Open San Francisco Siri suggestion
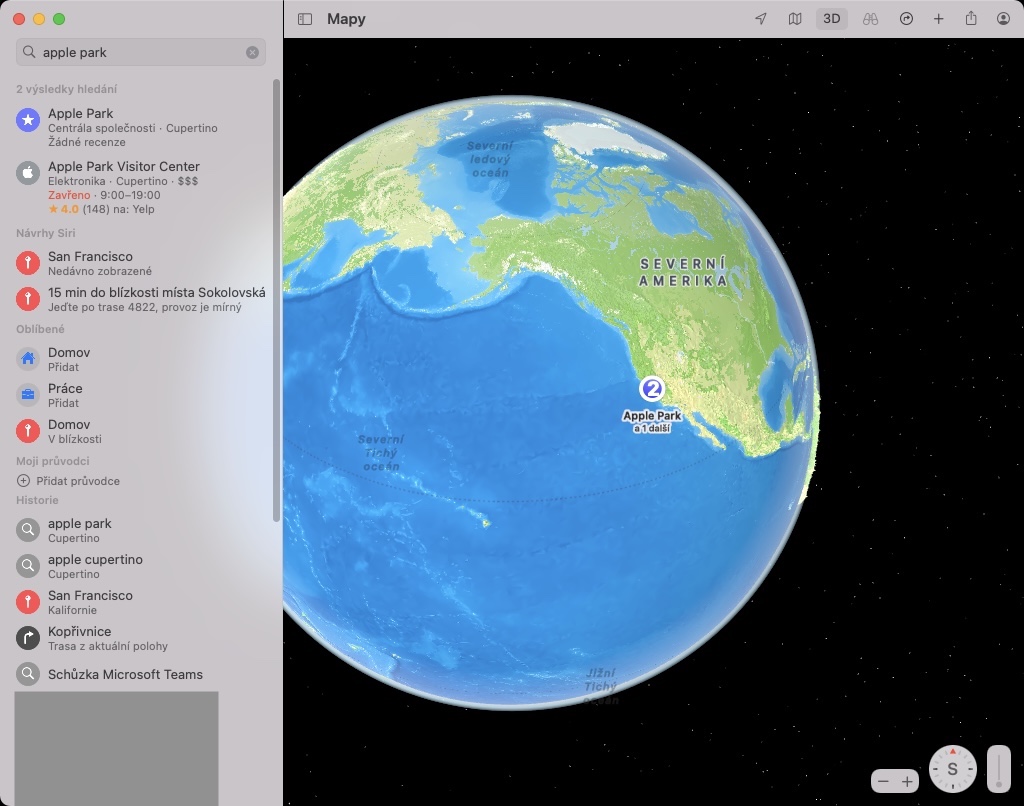 pyautogui.click(x=140, y=263)
